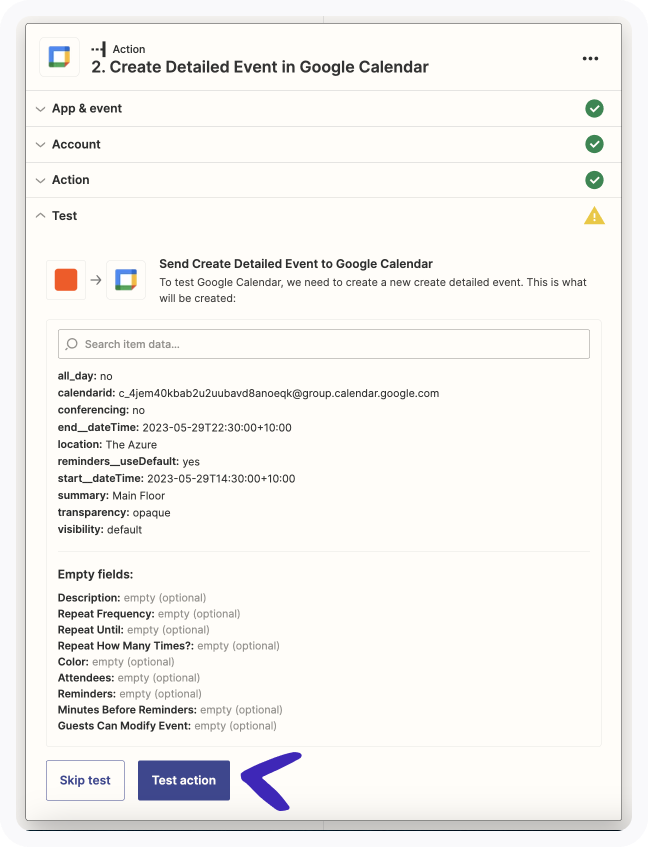Click the Google Calendar icon after the arrow
This screenshot has width=648, height=847.
126,280
